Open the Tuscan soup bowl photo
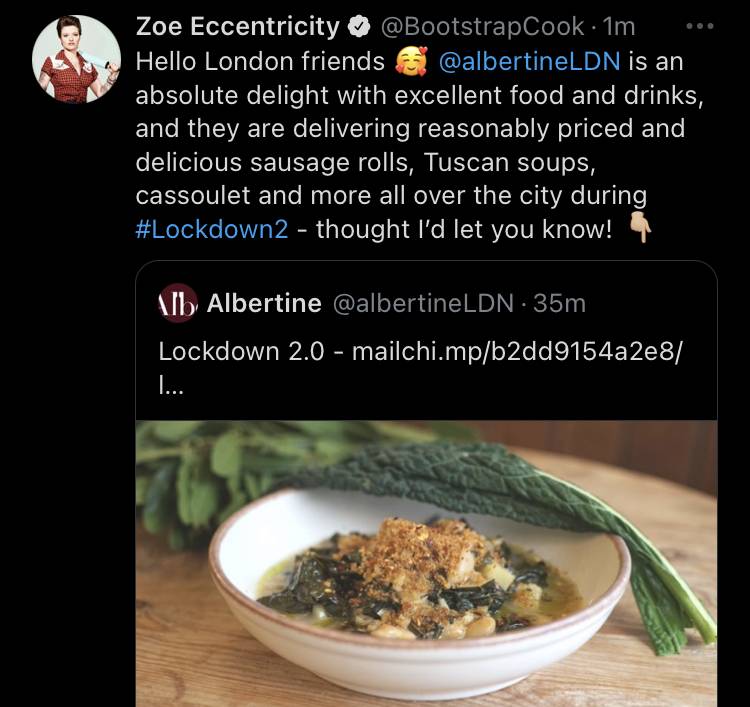 click(426, 563)
